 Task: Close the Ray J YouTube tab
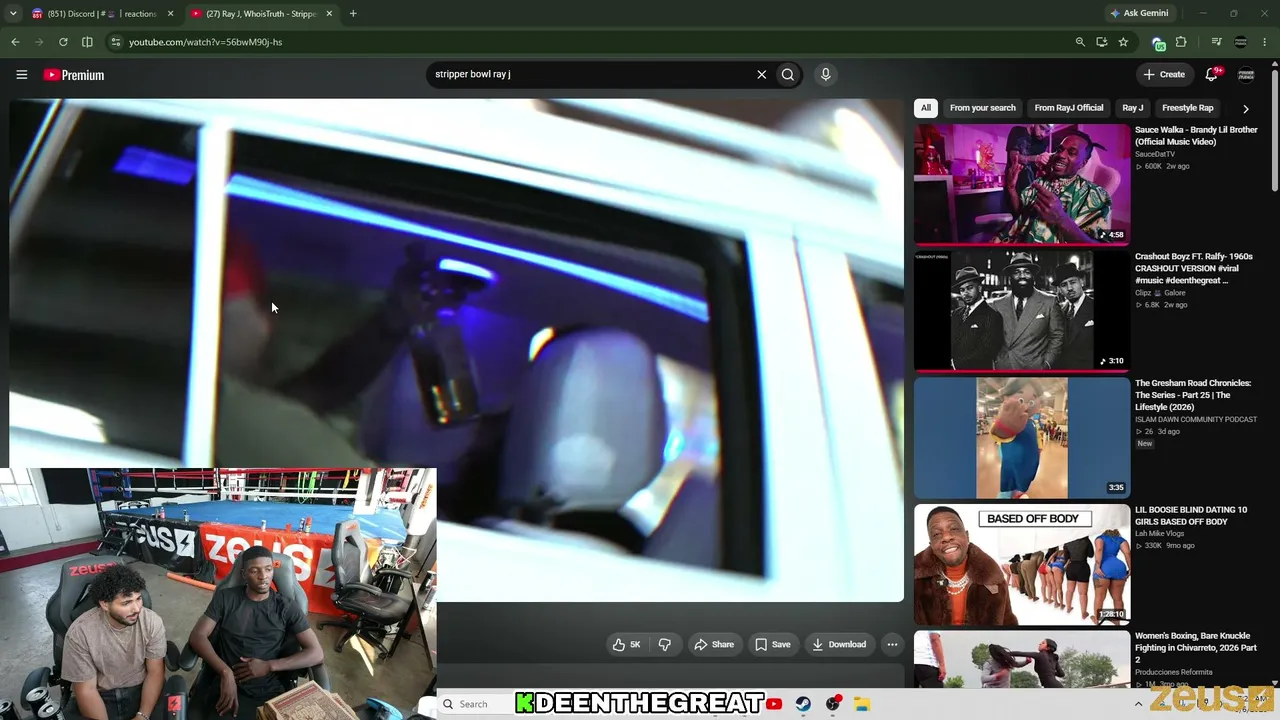tap(329, 14)
